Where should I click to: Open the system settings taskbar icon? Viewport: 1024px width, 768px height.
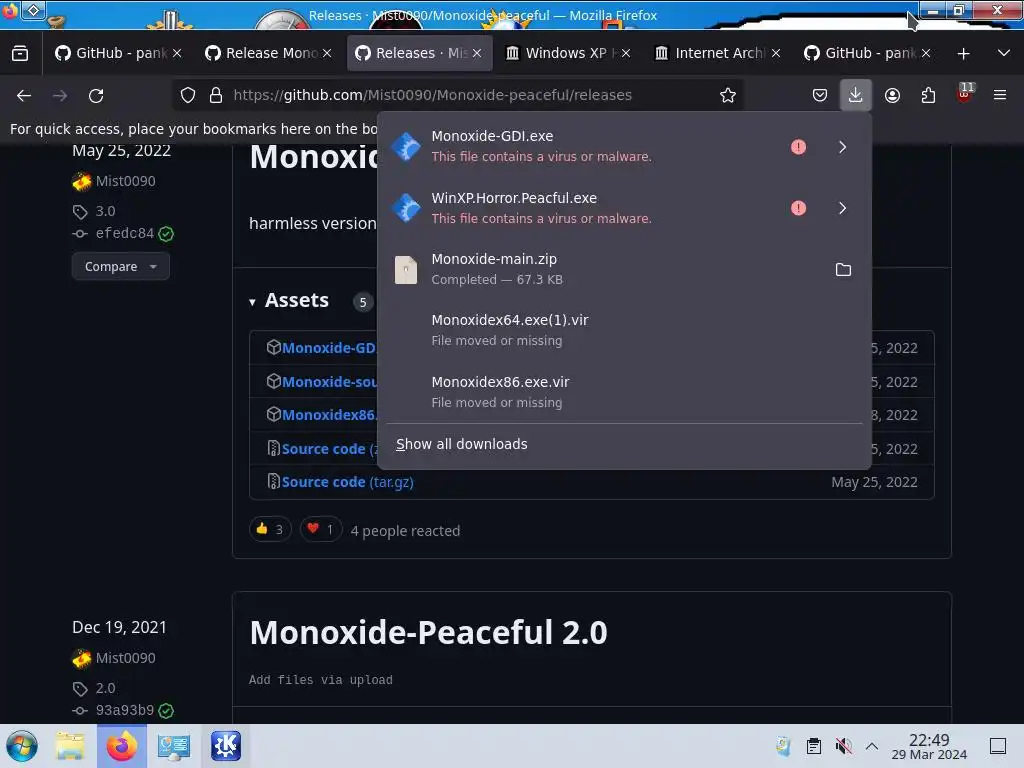174,746
